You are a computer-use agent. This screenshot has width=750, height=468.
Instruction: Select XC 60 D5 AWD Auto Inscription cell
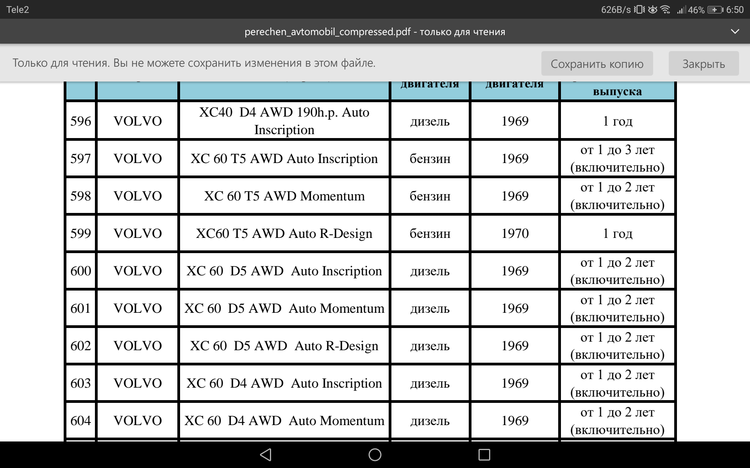284,271
